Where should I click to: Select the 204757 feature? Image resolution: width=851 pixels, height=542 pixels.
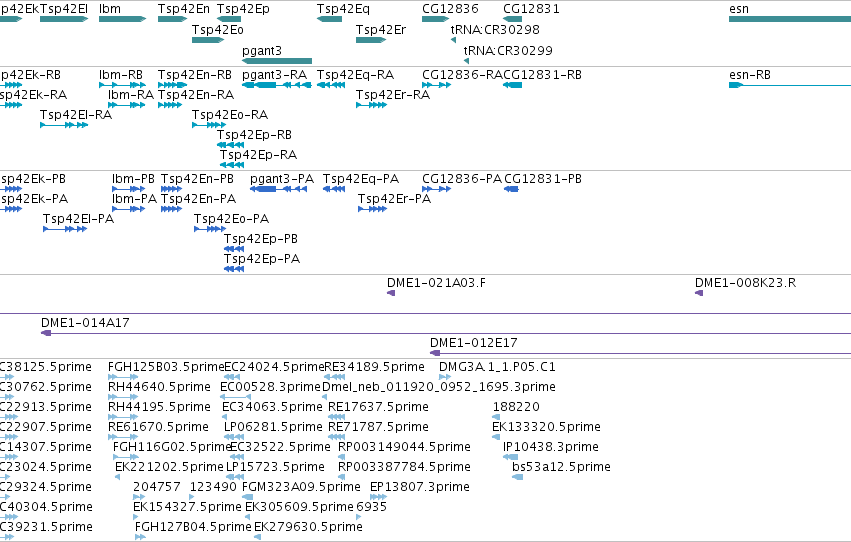pos(139,497)
